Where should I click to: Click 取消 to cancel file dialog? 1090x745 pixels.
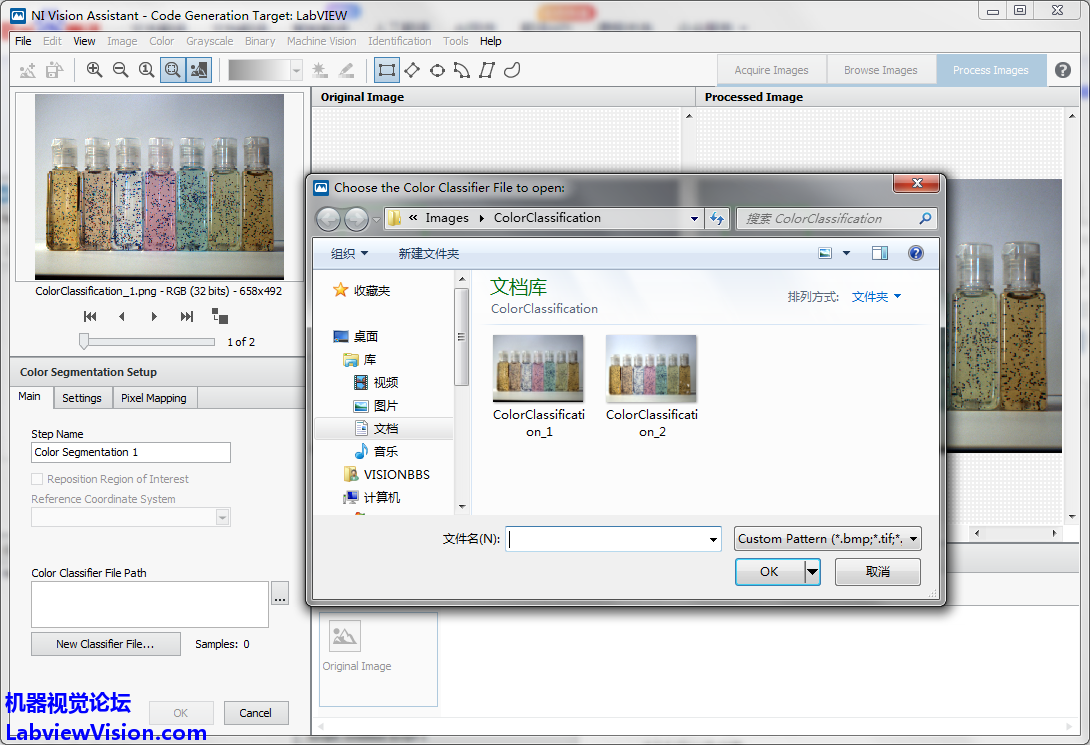[x=877, y=572]
